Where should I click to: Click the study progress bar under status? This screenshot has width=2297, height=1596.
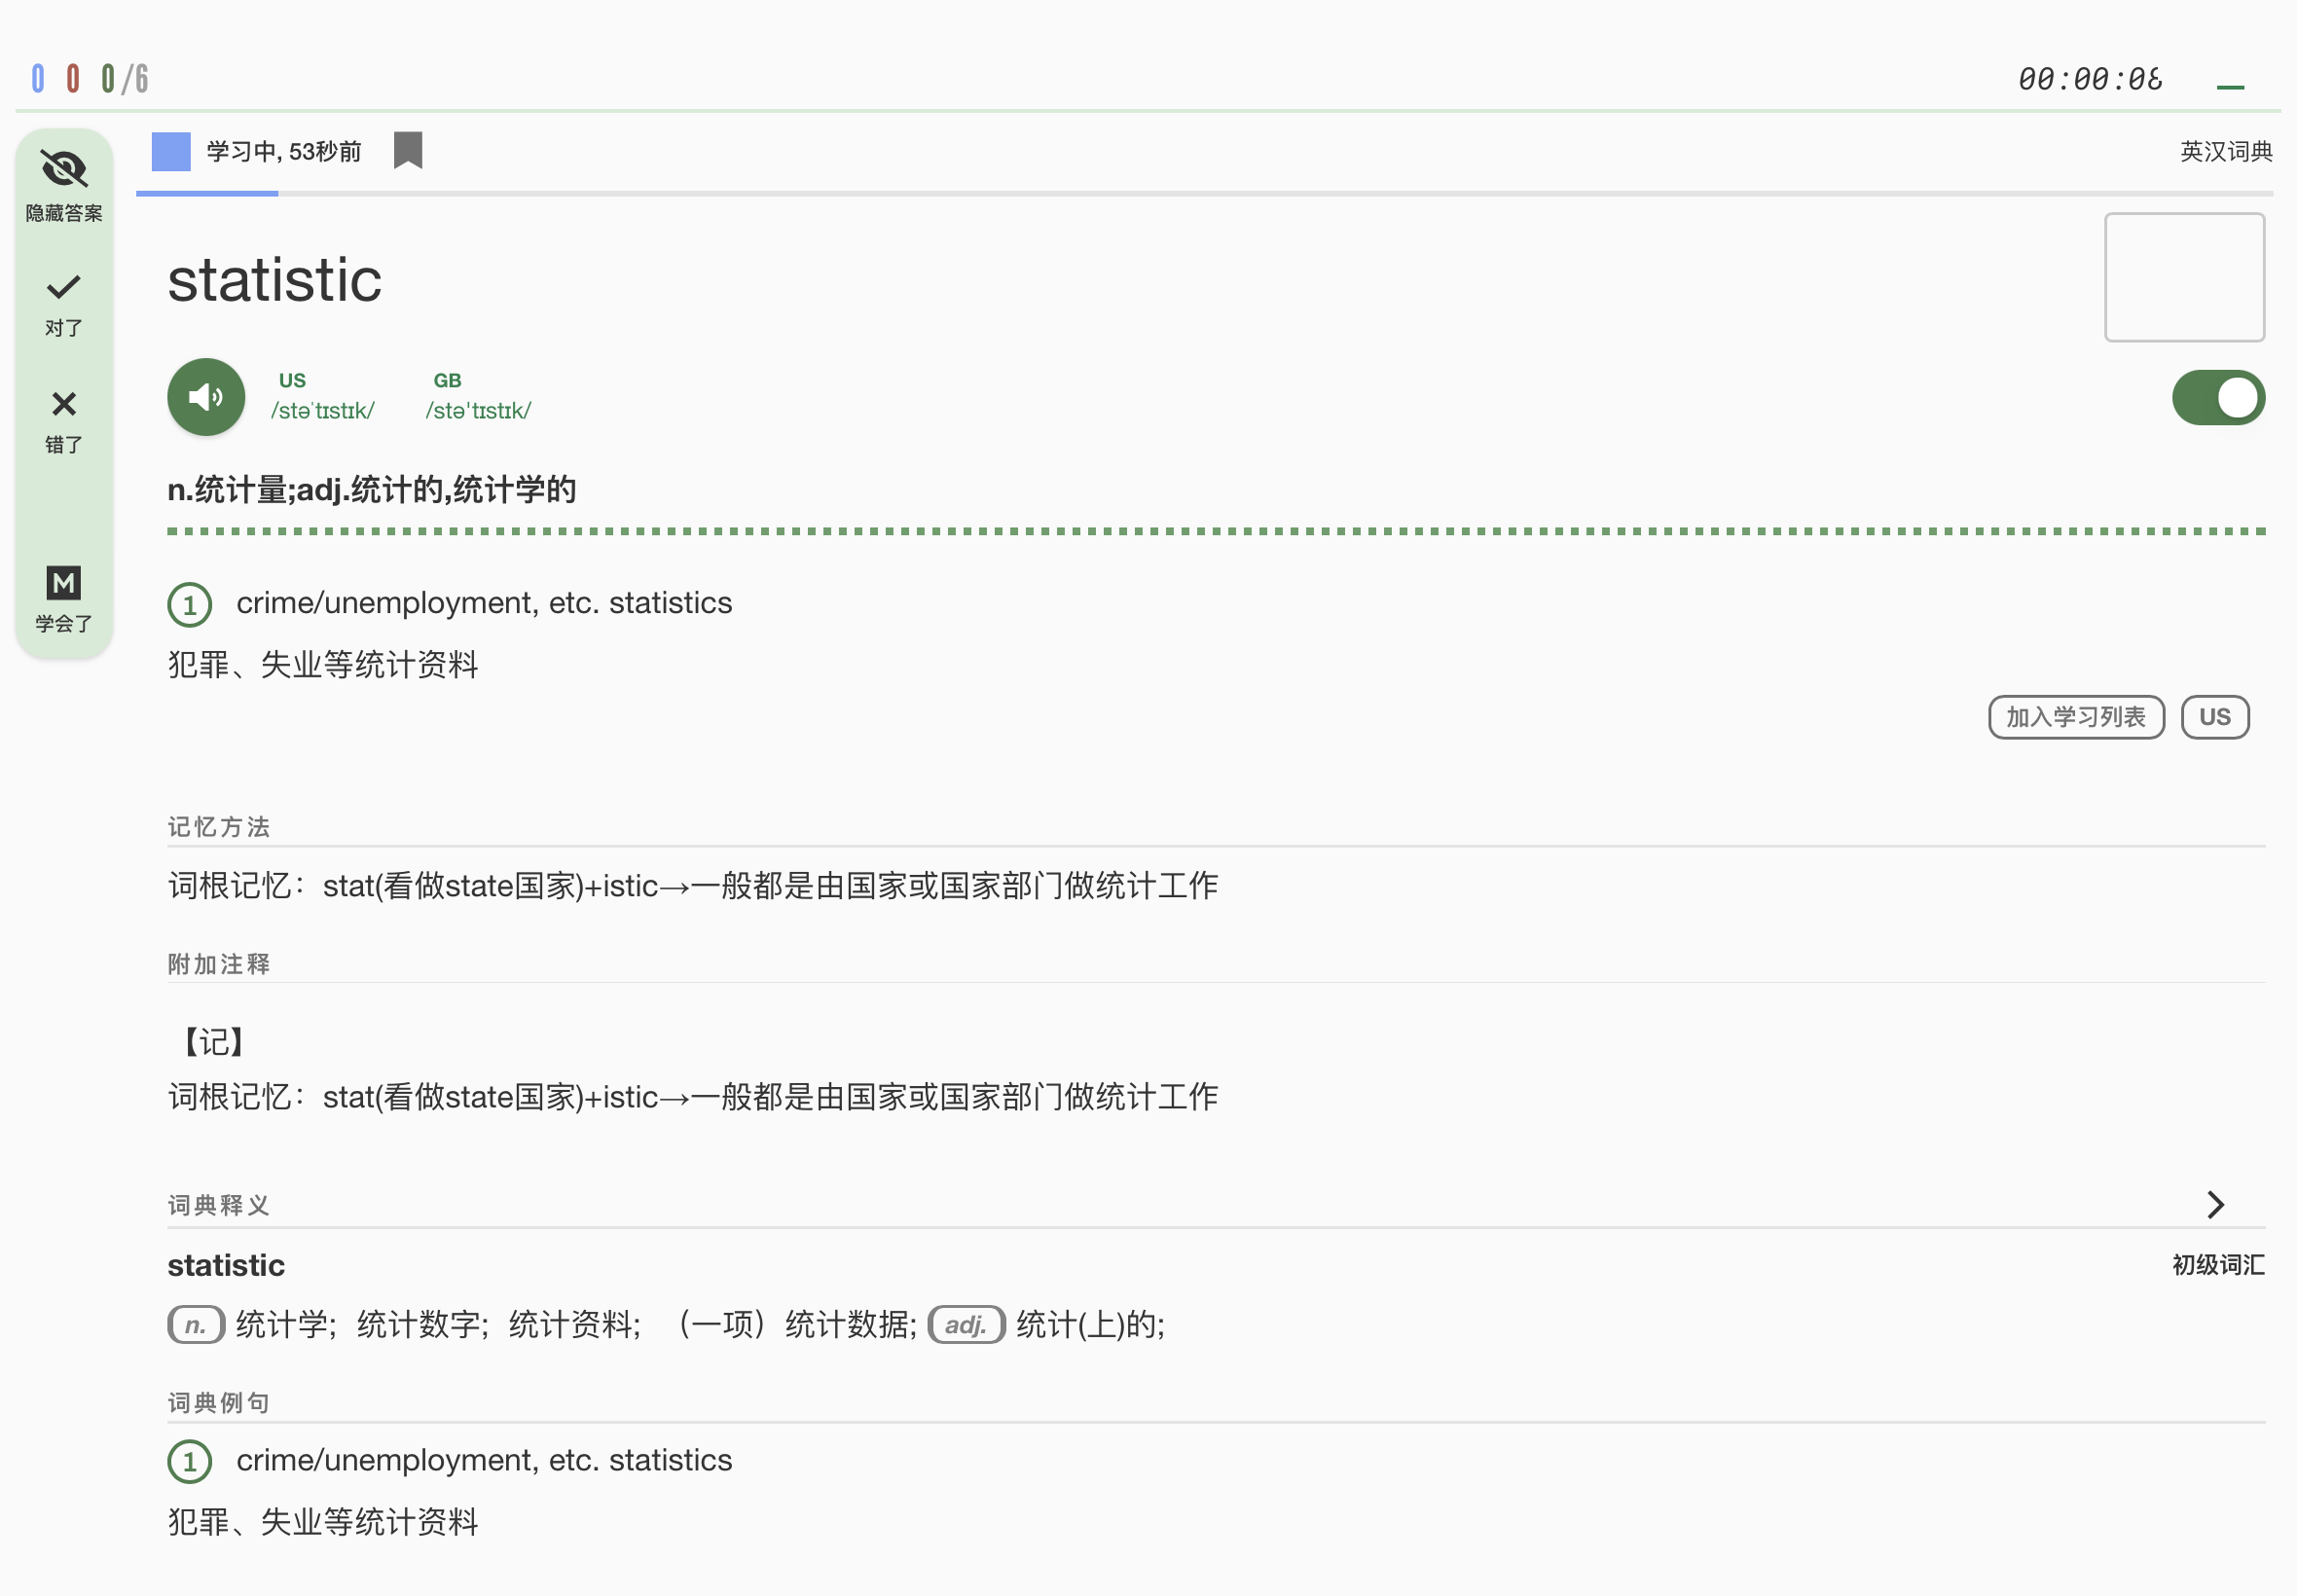coord(1204,193)
